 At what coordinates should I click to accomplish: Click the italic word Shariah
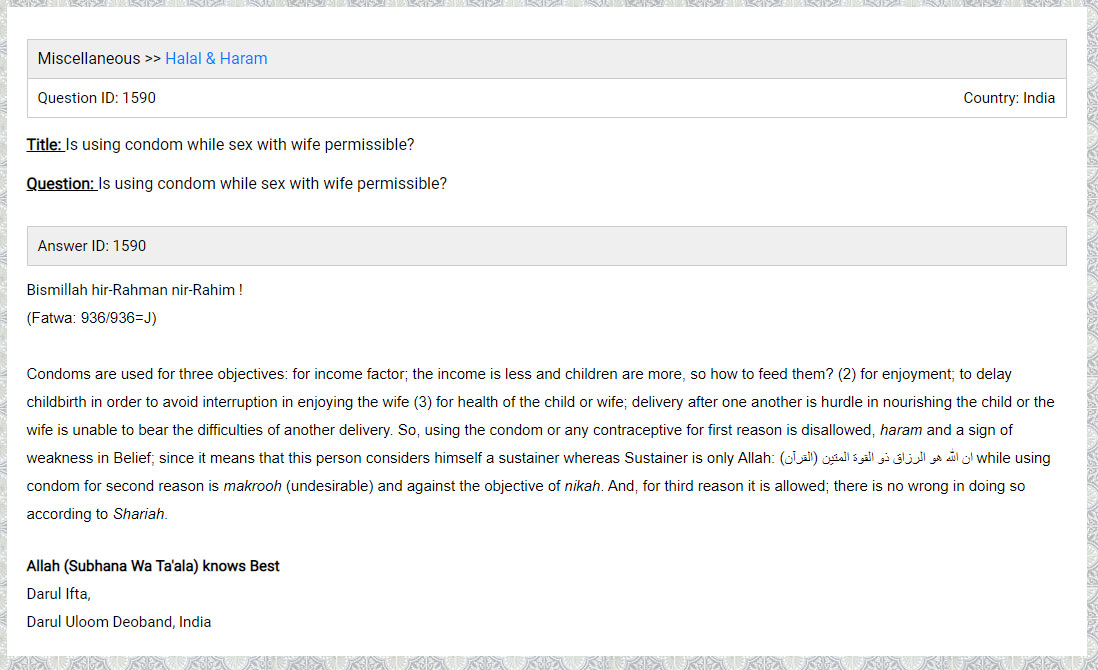click(138, 514)
